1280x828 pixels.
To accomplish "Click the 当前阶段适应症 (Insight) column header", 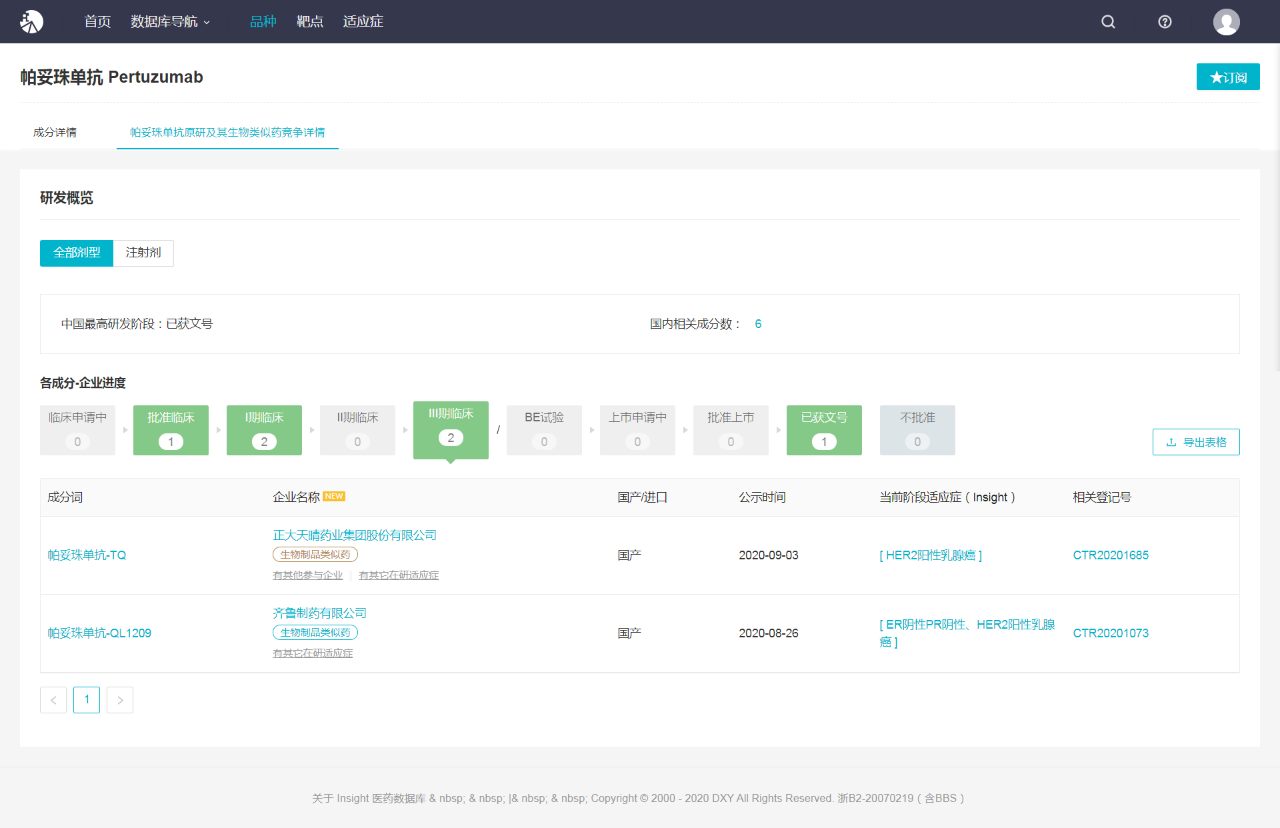I will coord(948,497).
